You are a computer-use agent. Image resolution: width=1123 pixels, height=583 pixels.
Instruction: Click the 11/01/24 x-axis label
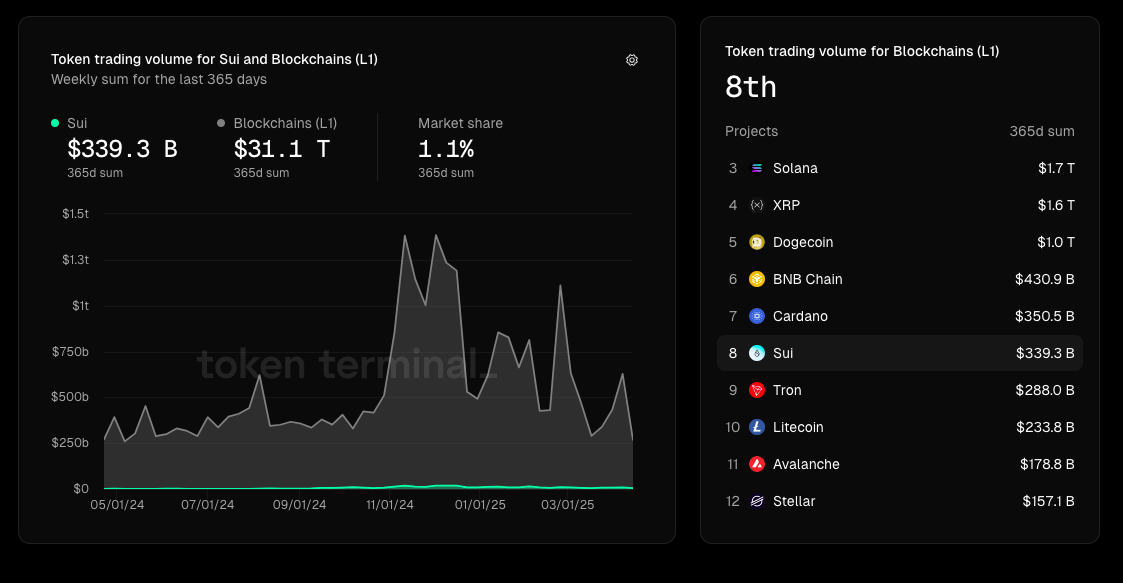pos(390,505)
